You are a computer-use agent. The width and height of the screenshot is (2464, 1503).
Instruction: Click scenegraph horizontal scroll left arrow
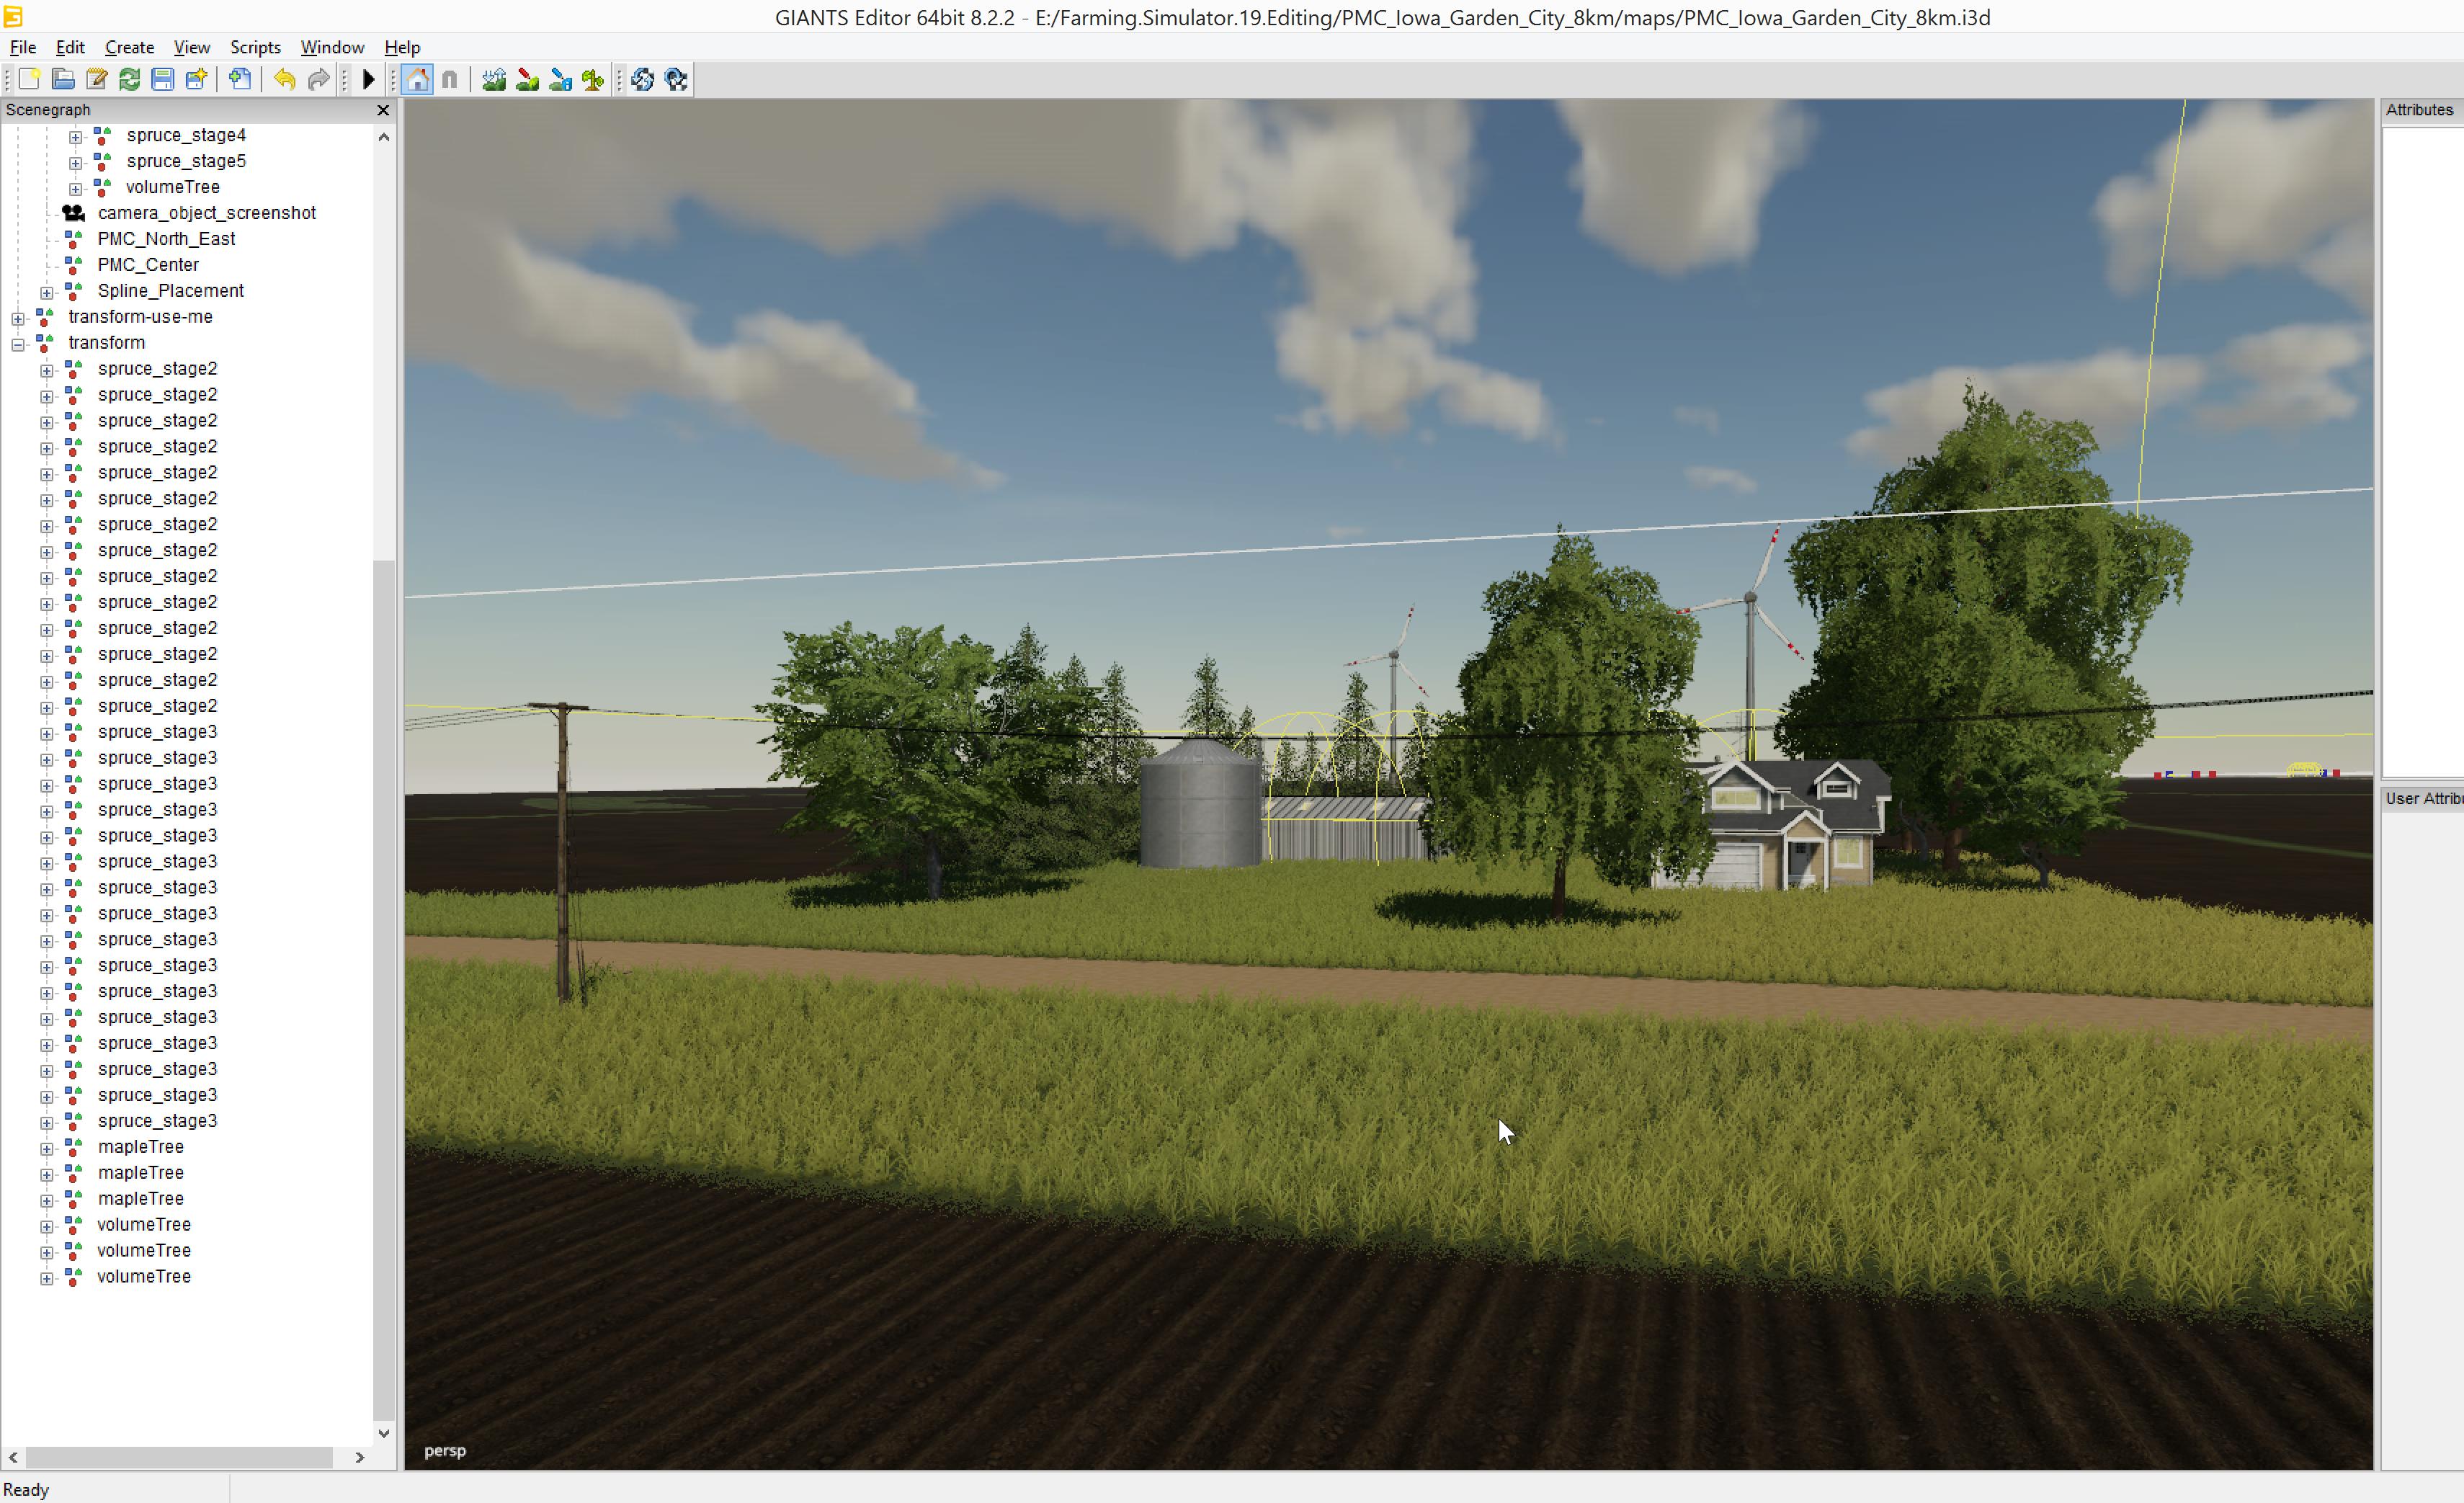pos(13,1458)
